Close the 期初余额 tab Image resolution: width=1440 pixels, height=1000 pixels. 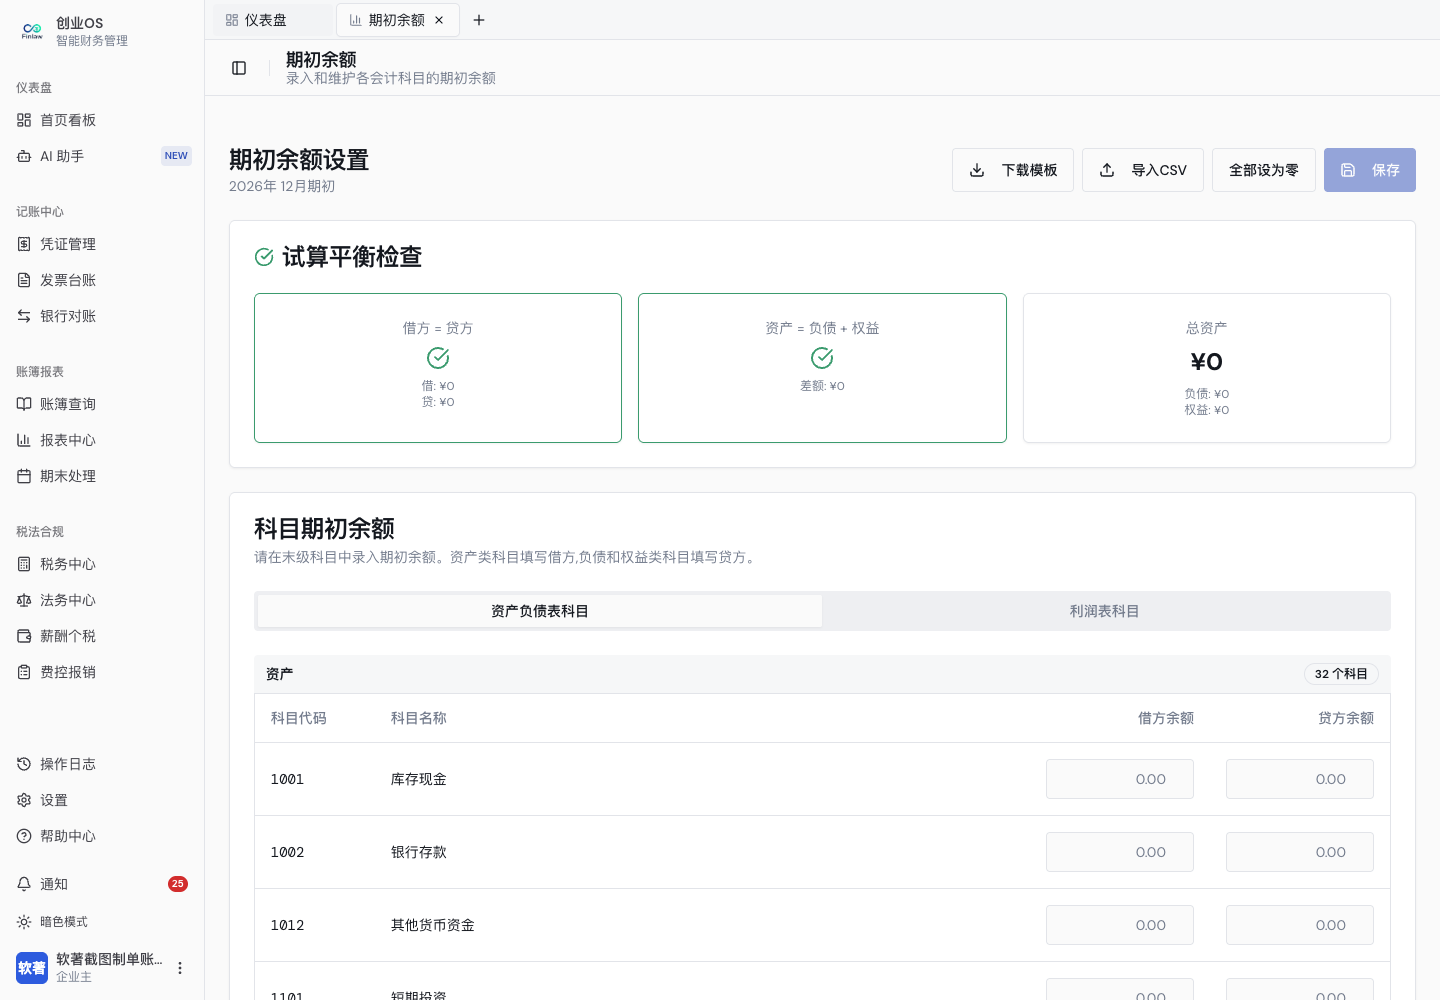(439, 20)
